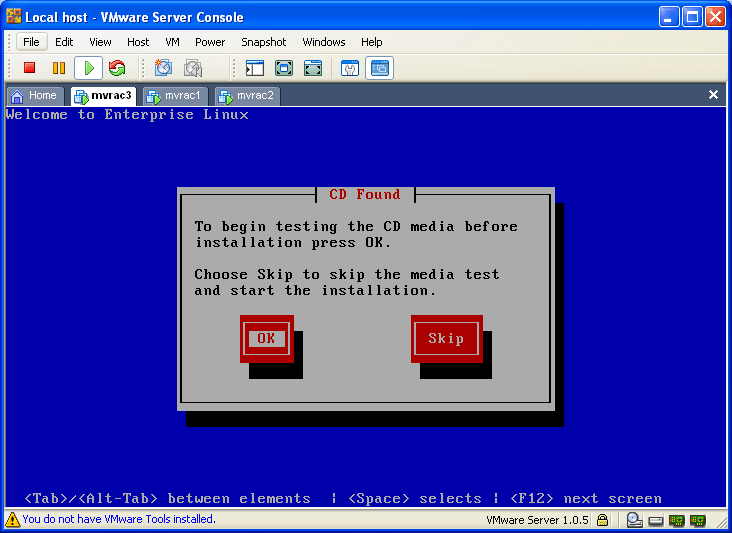
Task: Open the VM menu
Action: point(172,42)
